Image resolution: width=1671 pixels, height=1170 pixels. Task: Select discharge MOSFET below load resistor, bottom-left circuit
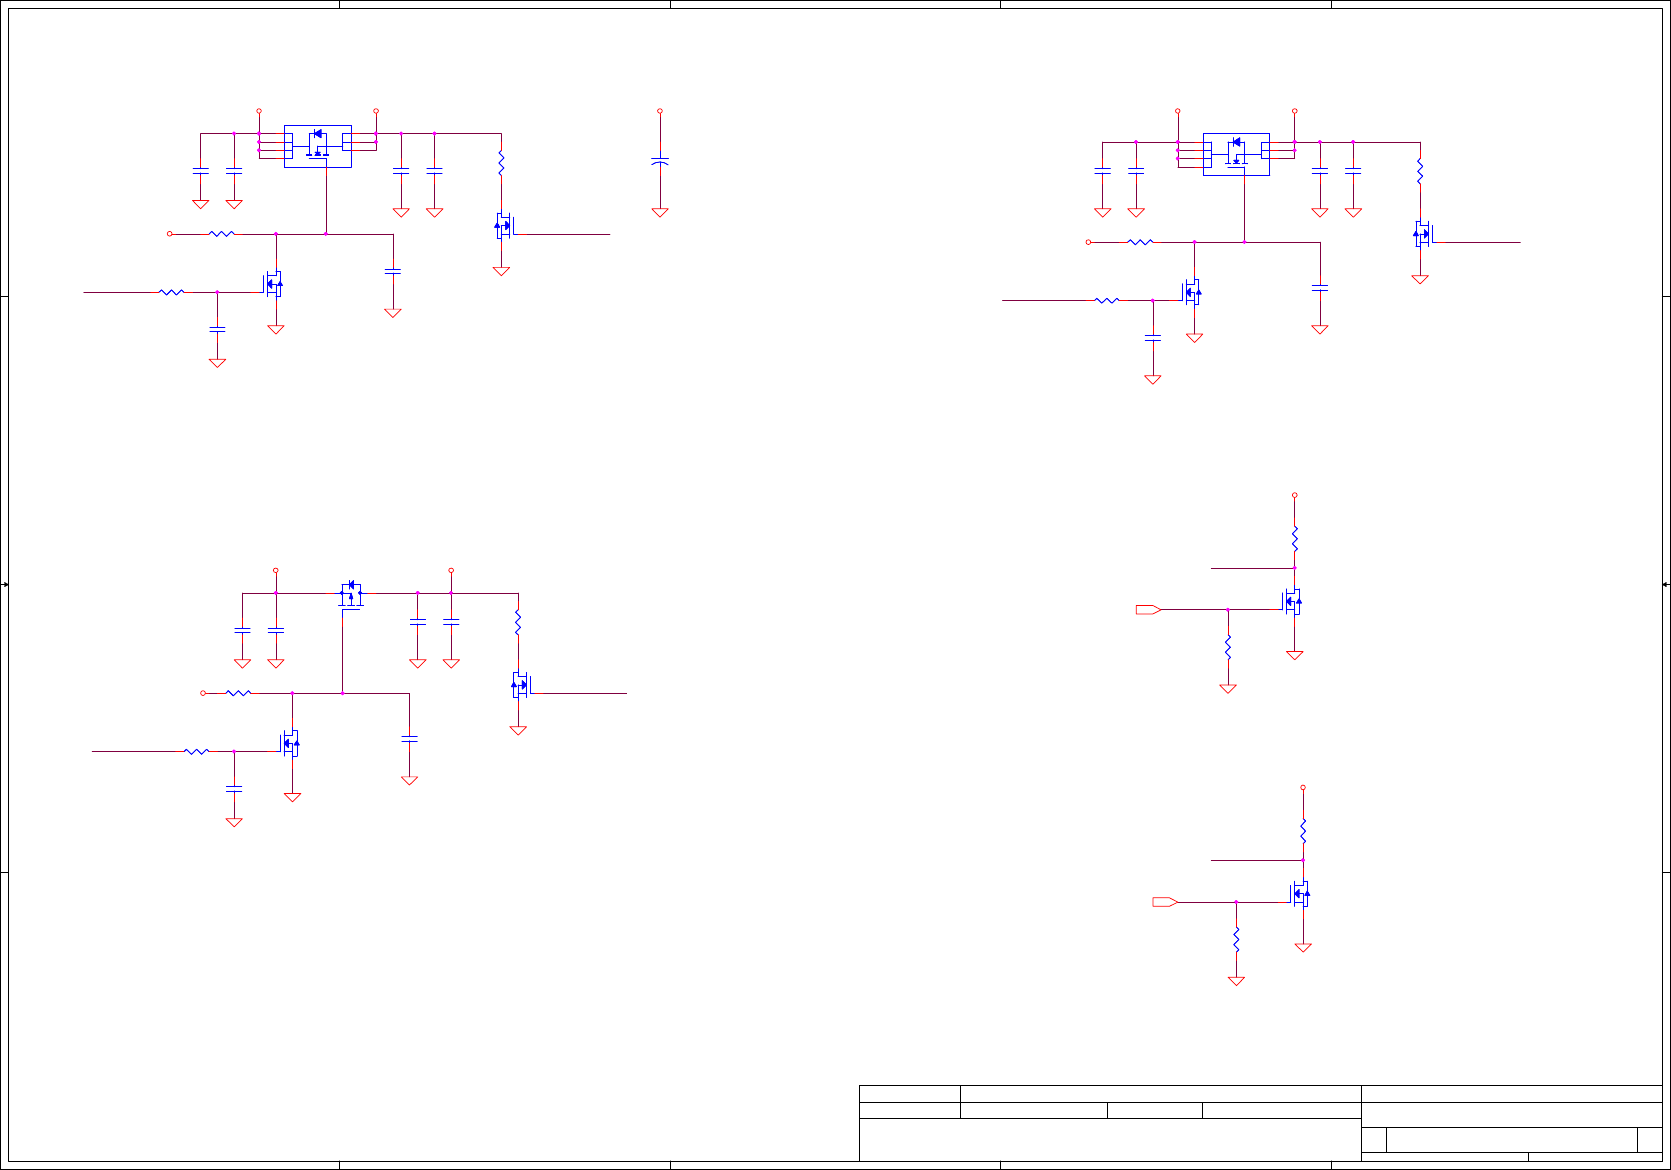click(x=520, y=685)
